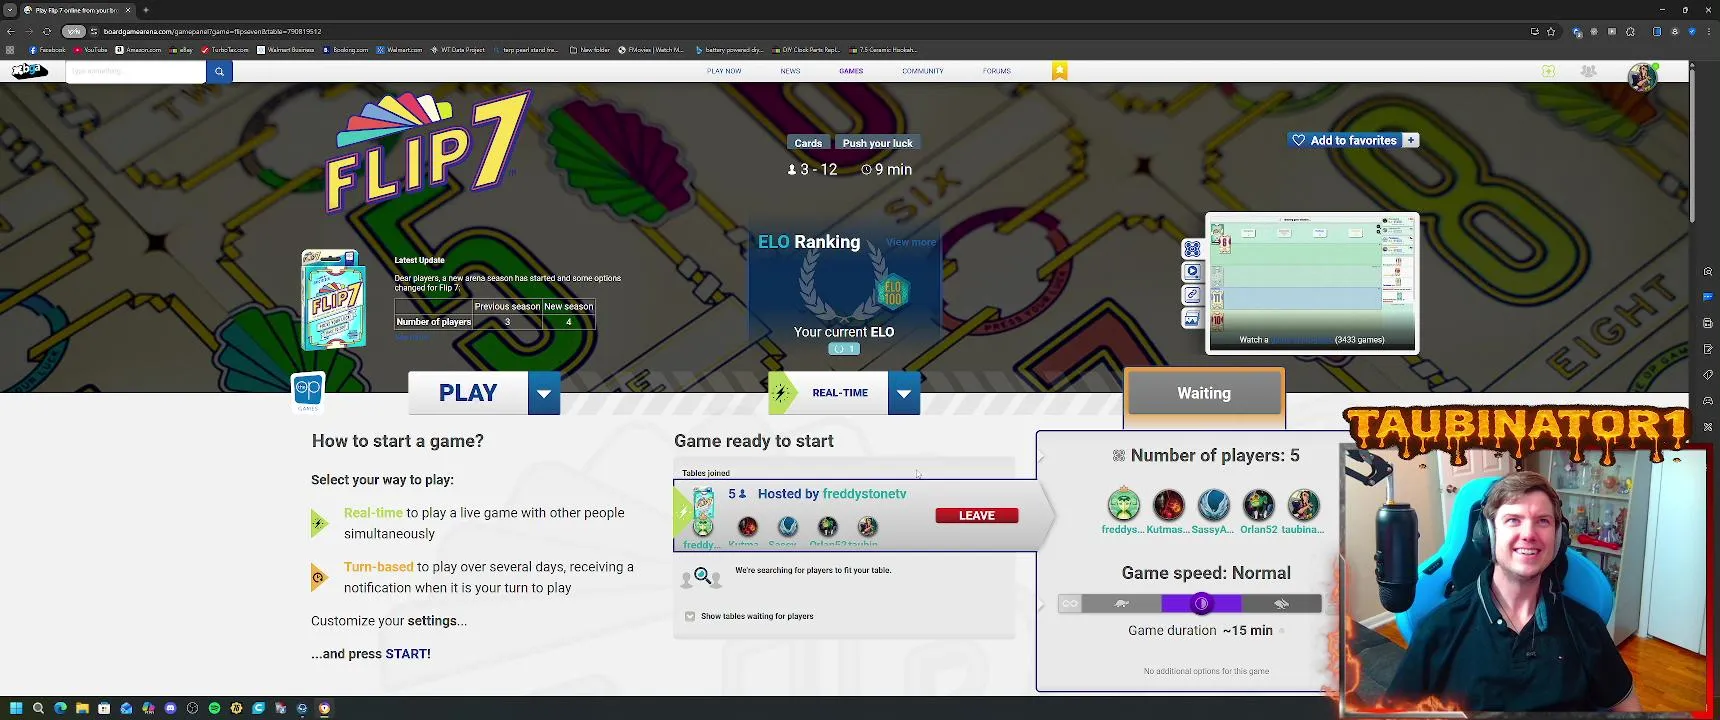The height and width of the screenshot is (720, 1720).
Task: Open the Windows Start menu
Action: 16,708
